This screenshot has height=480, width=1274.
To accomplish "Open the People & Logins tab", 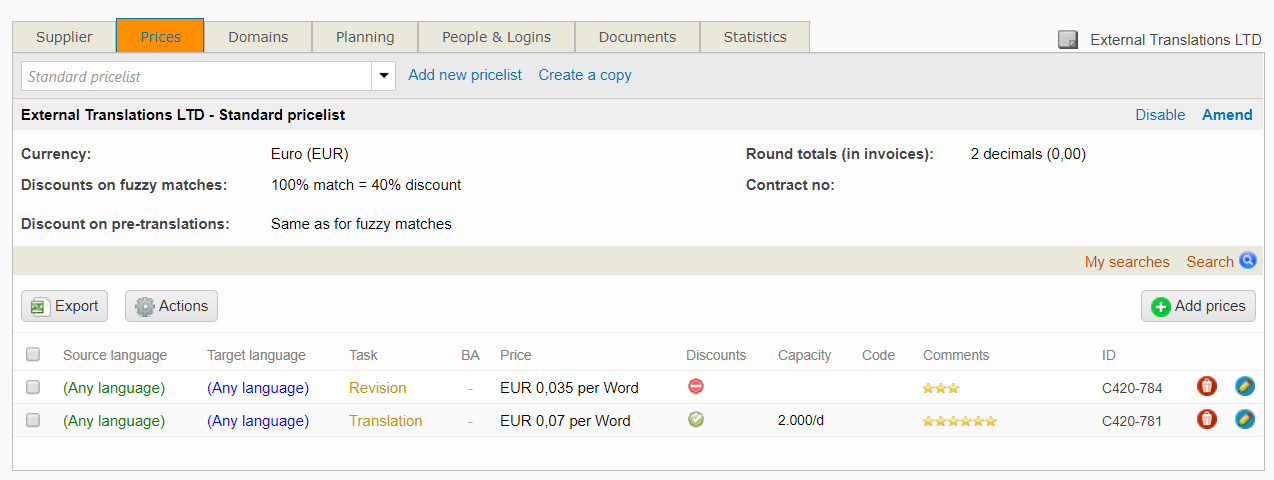I will pos(496,37).
